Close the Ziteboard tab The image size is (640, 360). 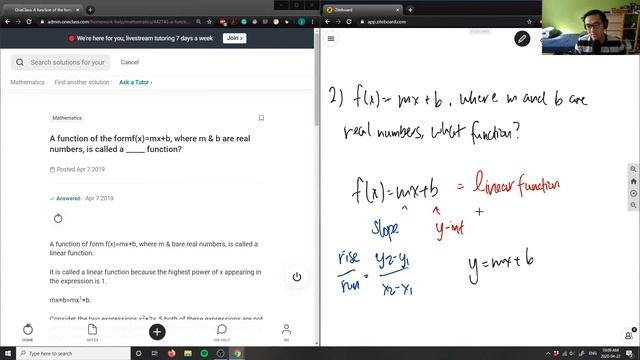click(398, 10)
